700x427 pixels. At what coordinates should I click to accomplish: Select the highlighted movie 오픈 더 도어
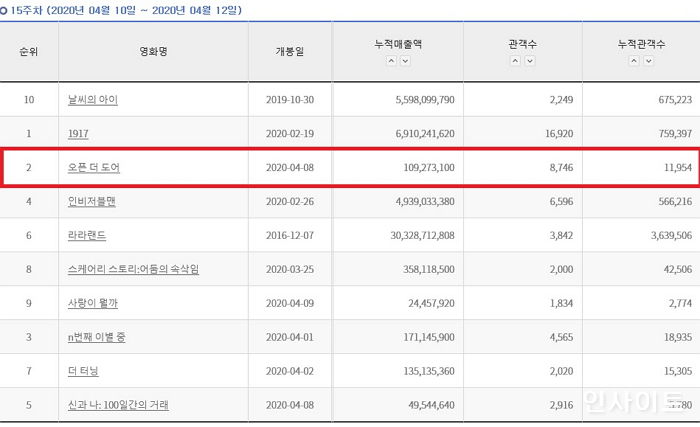tap(93, 168)
